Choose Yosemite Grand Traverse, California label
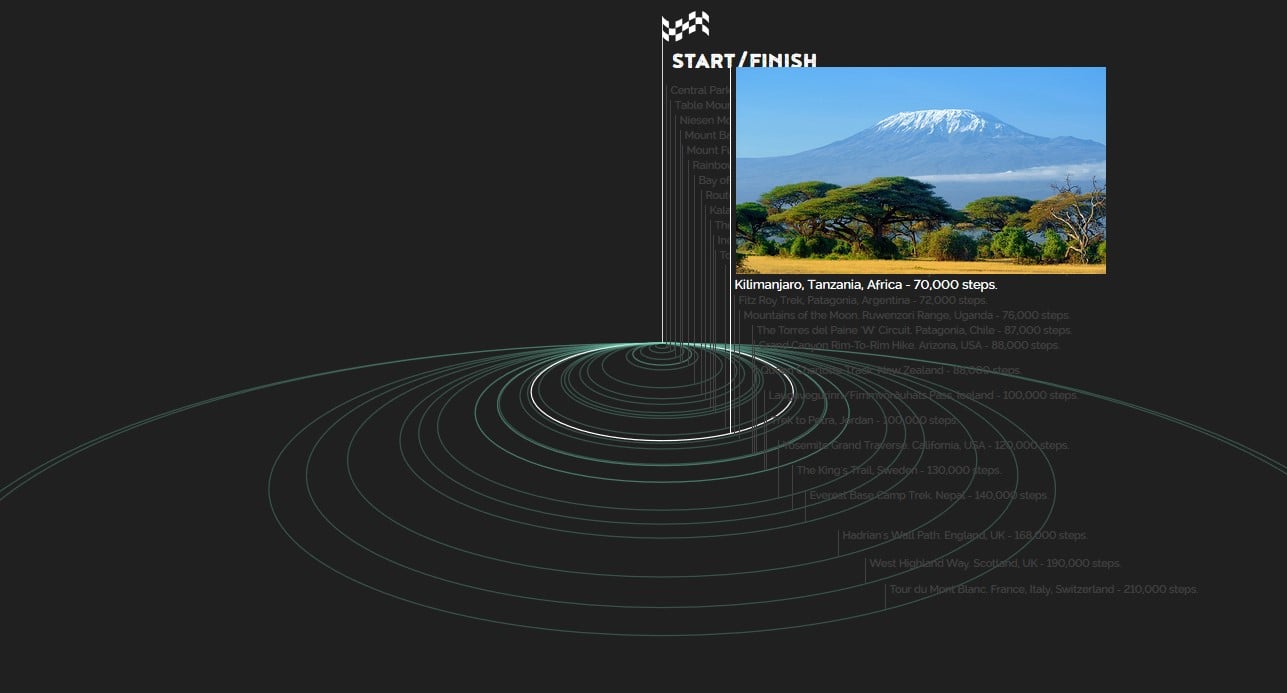Screen dimensions: 1287x693 coord(922,445)
